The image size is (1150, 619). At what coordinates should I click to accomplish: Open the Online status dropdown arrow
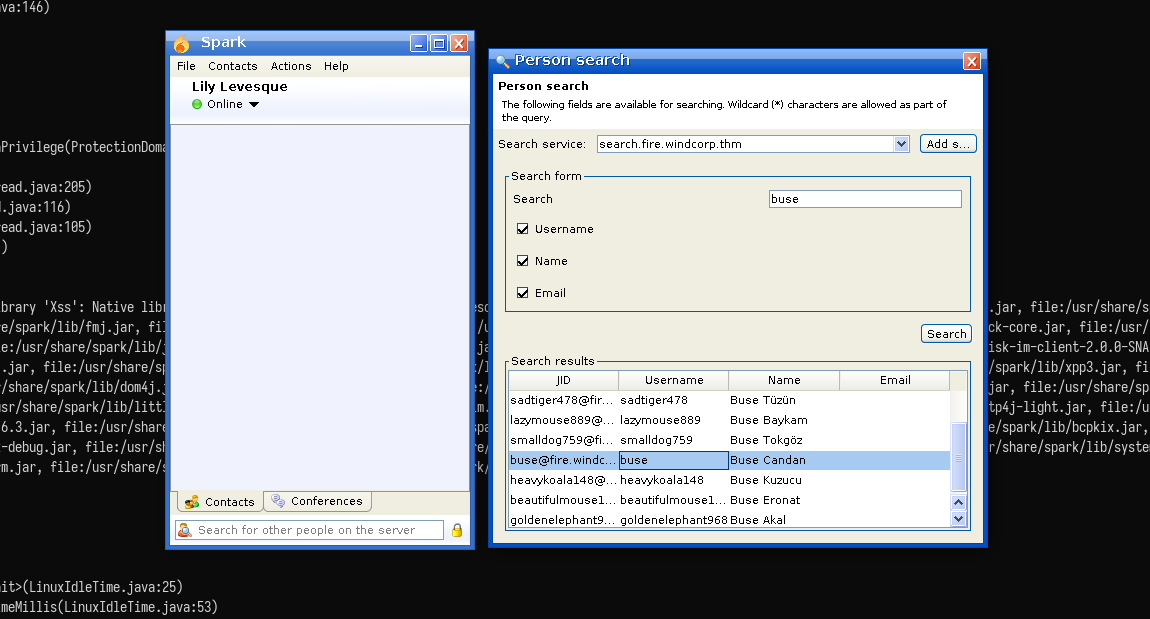tap(254, 104)
